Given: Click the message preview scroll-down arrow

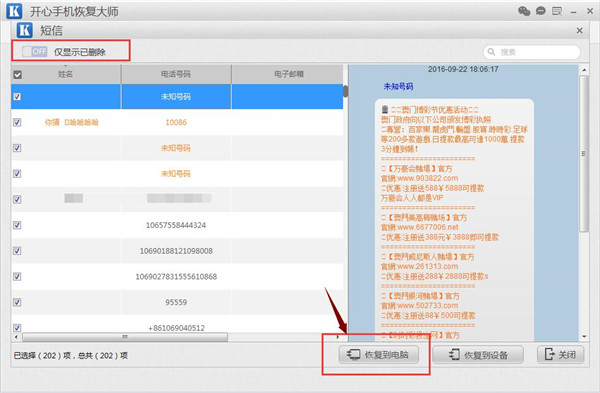Looking at the screenshot, I should point(584,337).
